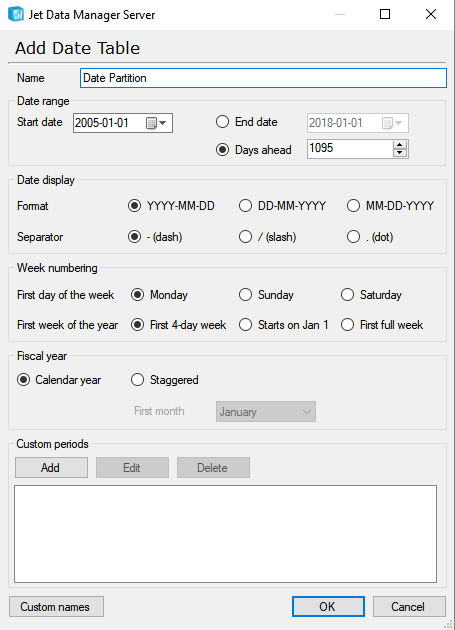Open the Custom names dialog

(x=56, y=607)
